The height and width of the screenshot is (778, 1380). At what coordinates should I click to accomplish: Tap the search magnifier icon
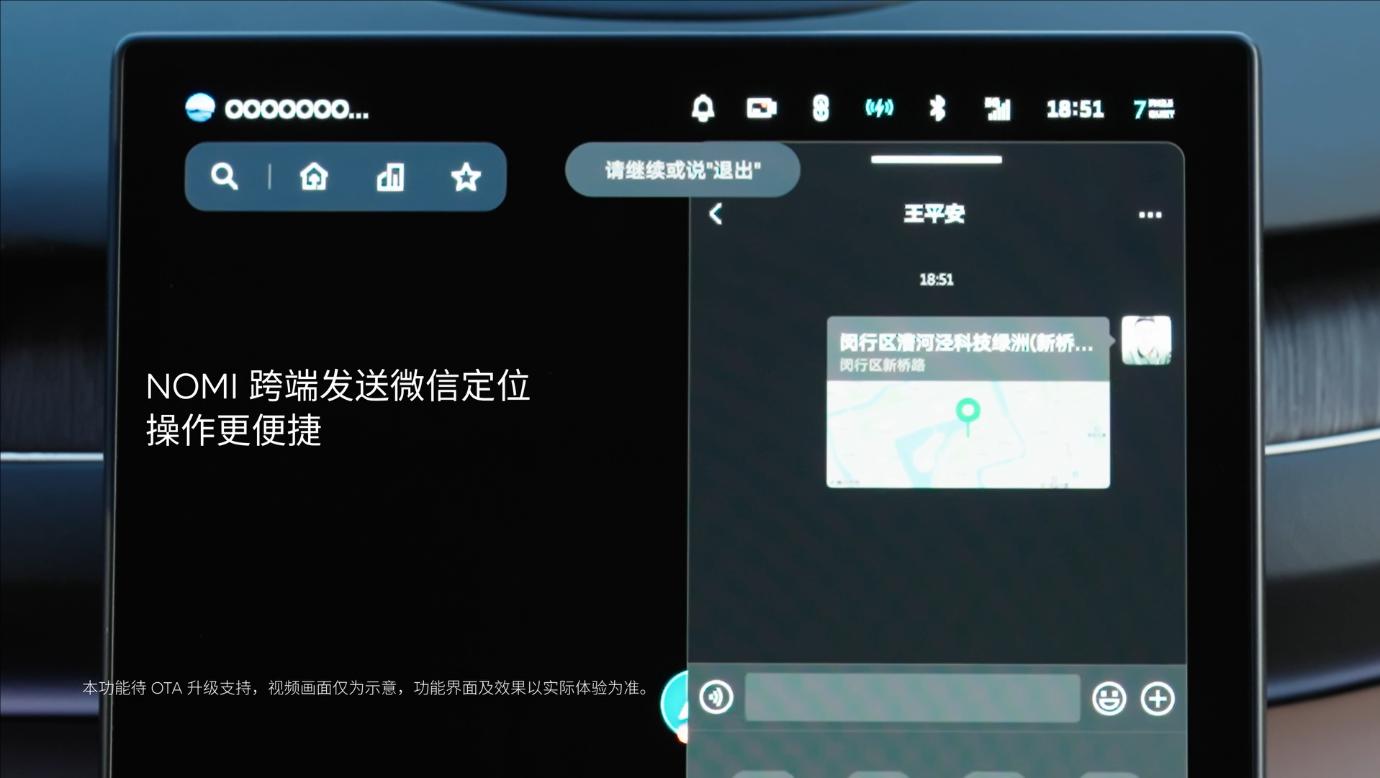click(225, 177)
